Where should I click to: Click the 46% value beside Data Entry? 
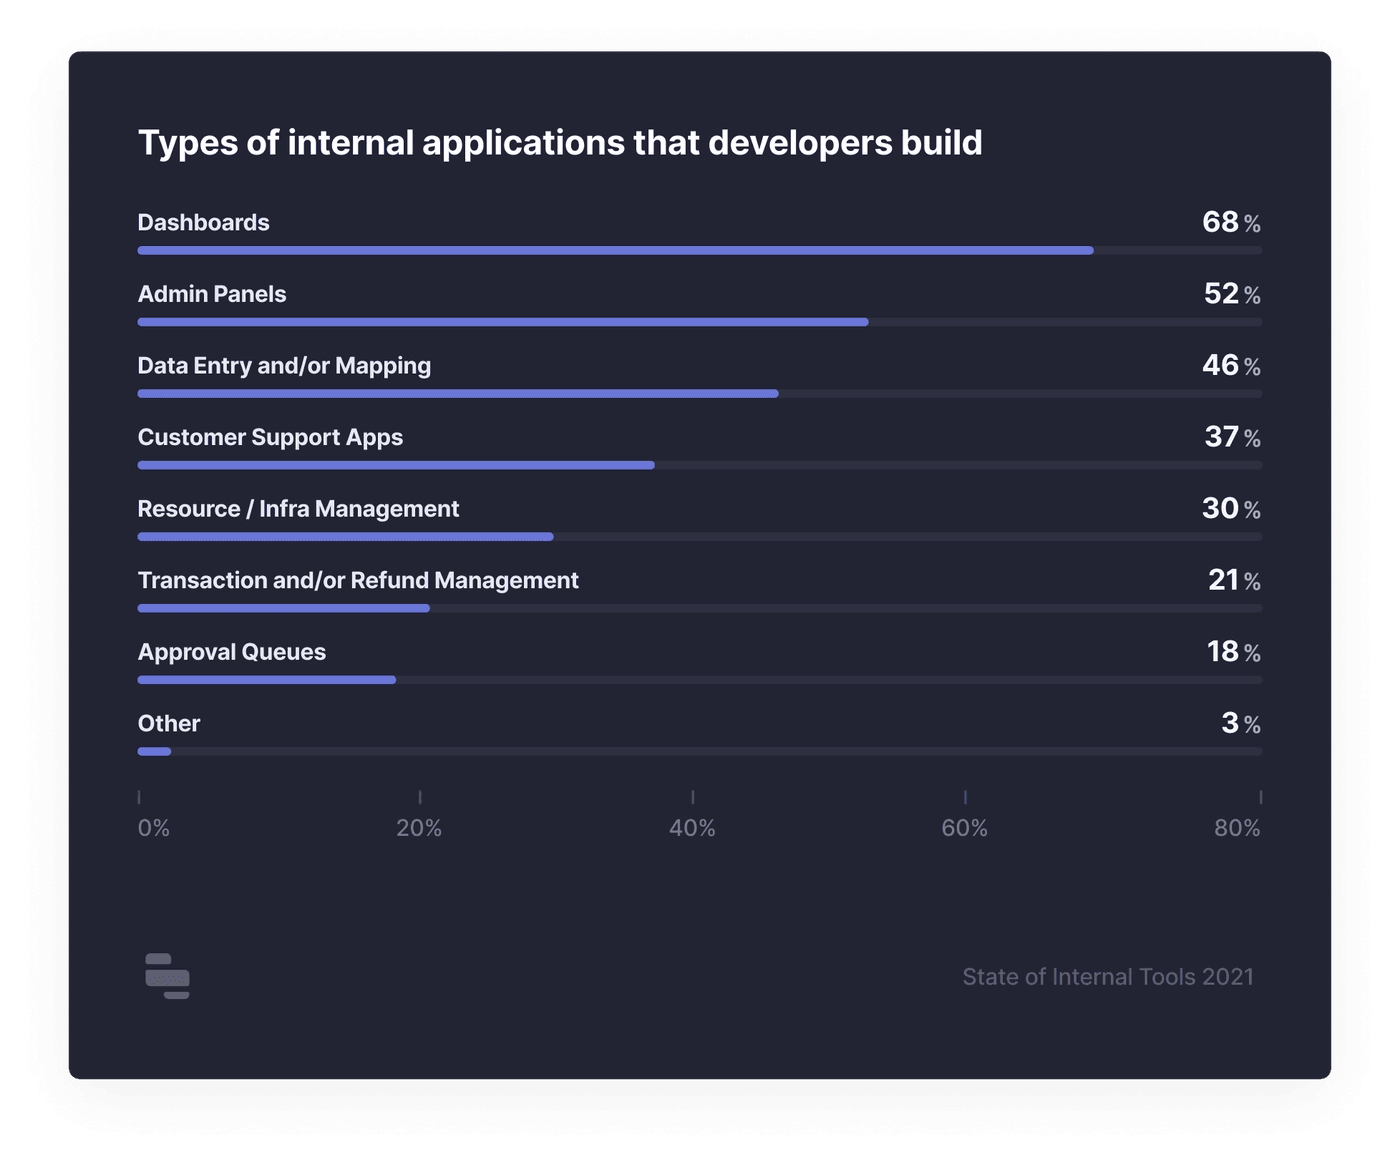pyautogui.click(x=1230, y=366)
